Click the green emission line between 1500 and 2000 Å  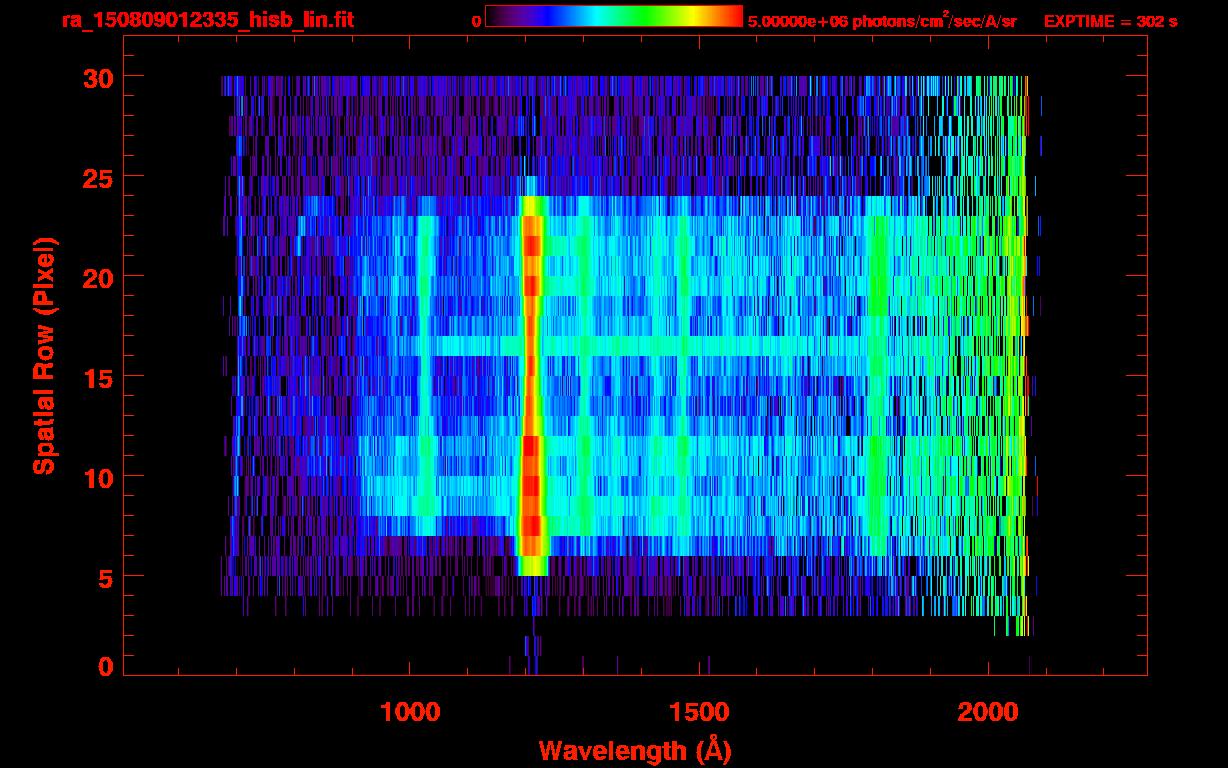(x=878, y=385)
